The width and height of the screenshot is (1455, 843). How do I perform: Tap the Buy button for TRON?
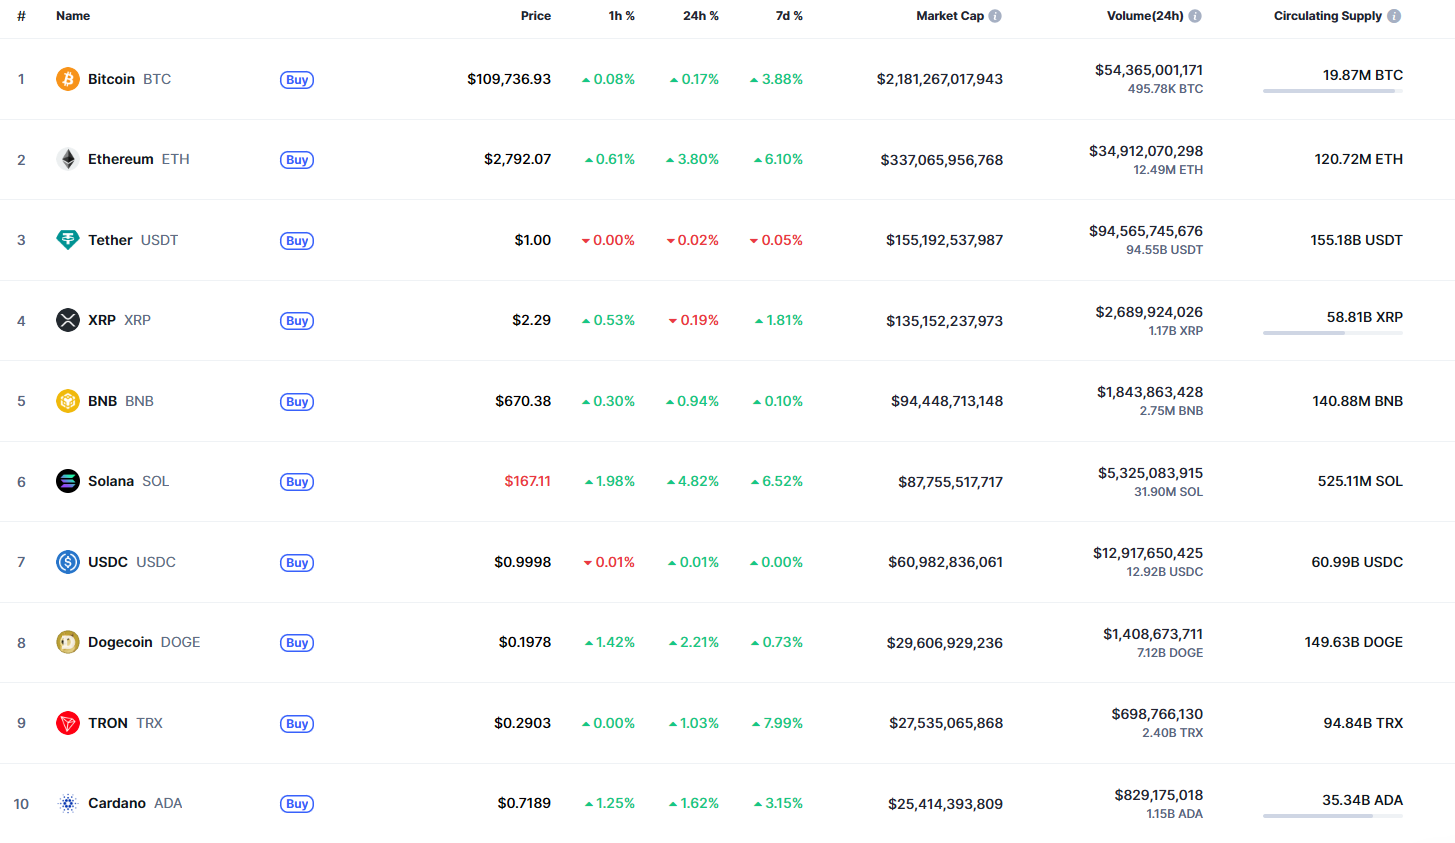click(297, 724)
